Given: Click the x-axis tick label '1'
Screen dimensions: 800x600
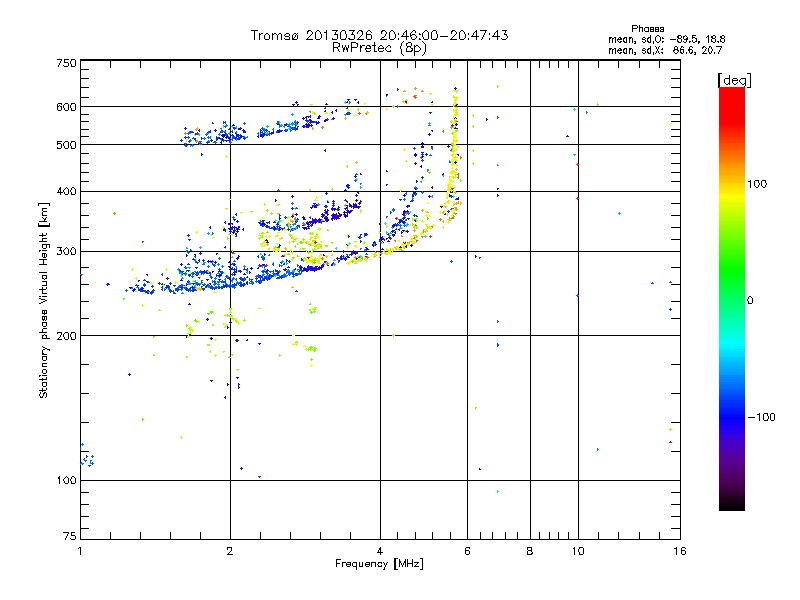Looking at the screenshot, I should point(80,551).
